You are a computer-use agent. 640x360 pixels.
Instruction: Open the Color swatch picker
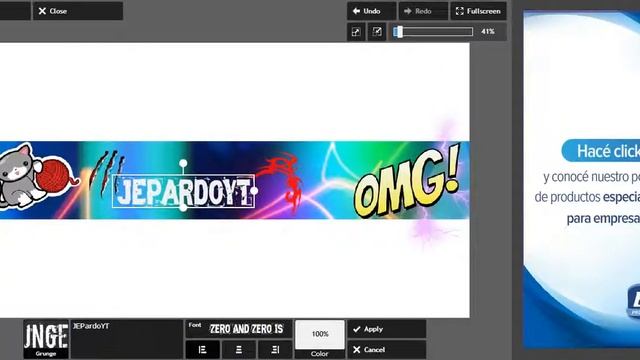pos(320,338)
